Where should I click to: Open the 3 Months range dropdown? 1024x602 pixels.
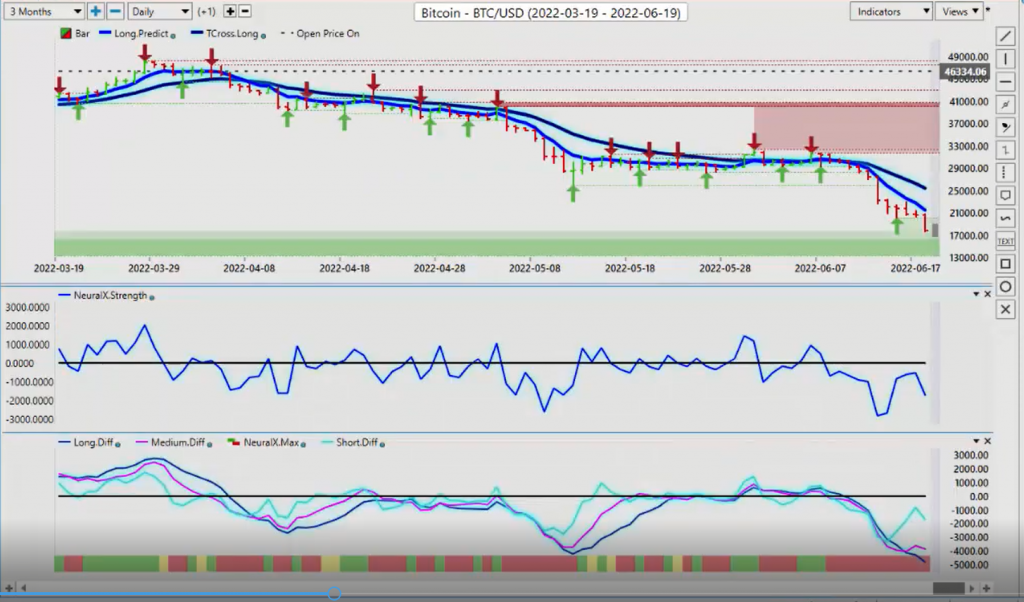click(x=44, y=11)
